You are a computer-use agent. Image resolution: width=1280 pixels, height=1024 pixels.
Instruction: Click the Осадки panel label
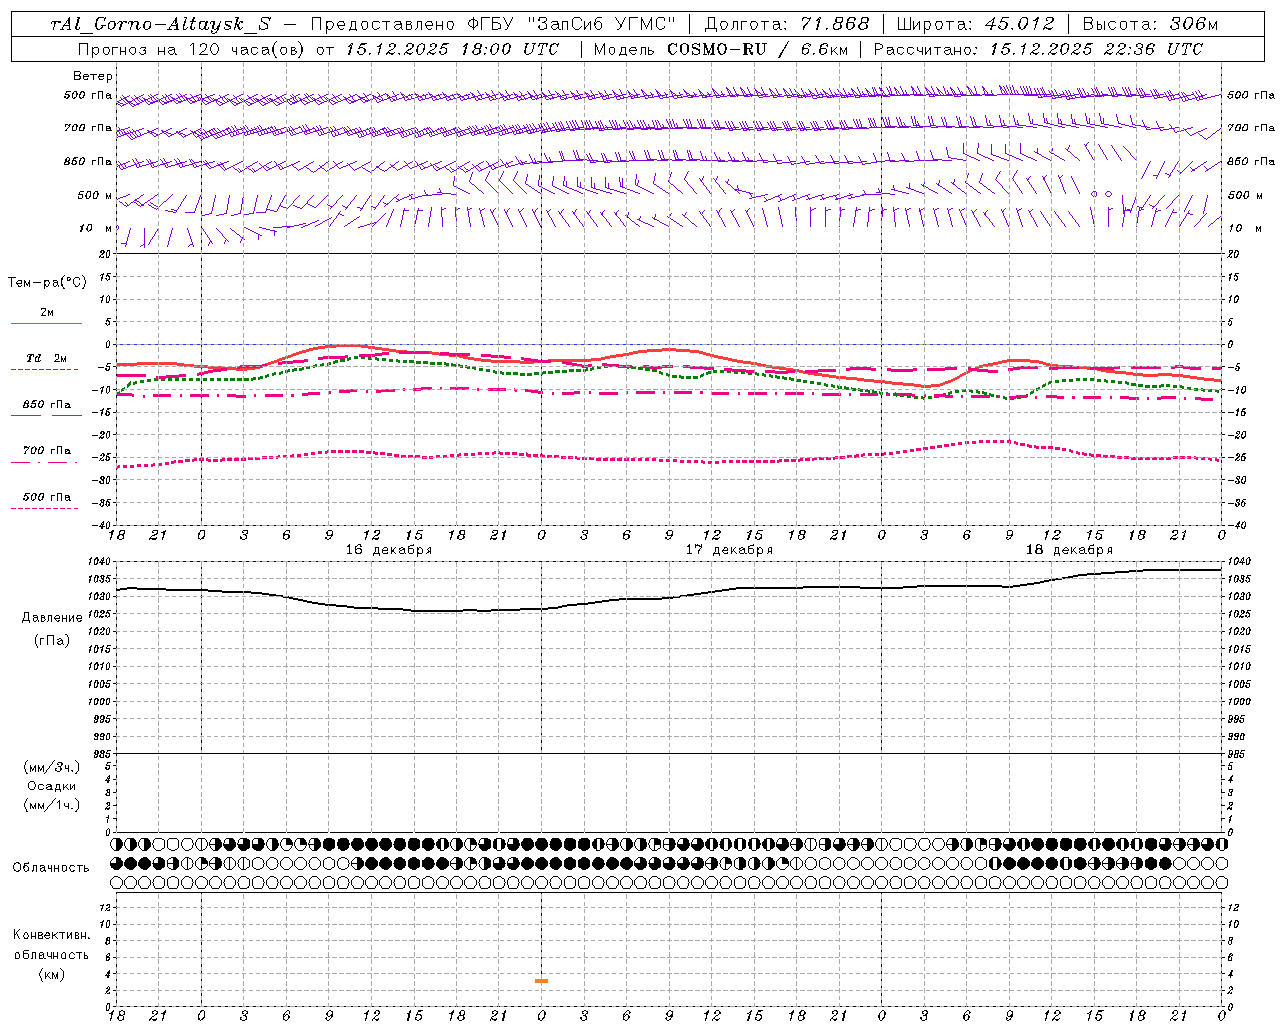(x=52, y=786)
